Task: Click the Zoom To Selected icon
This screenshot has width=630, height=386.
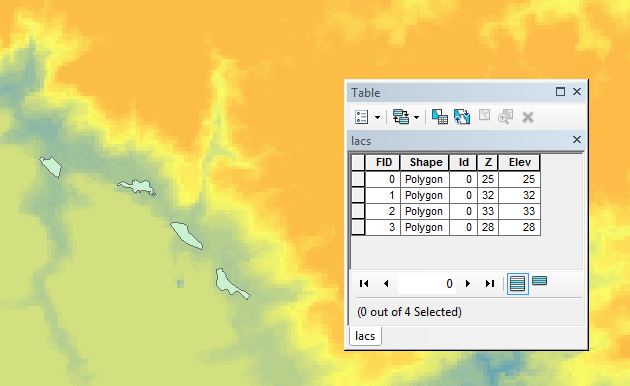Action: (x=505, y=117)
